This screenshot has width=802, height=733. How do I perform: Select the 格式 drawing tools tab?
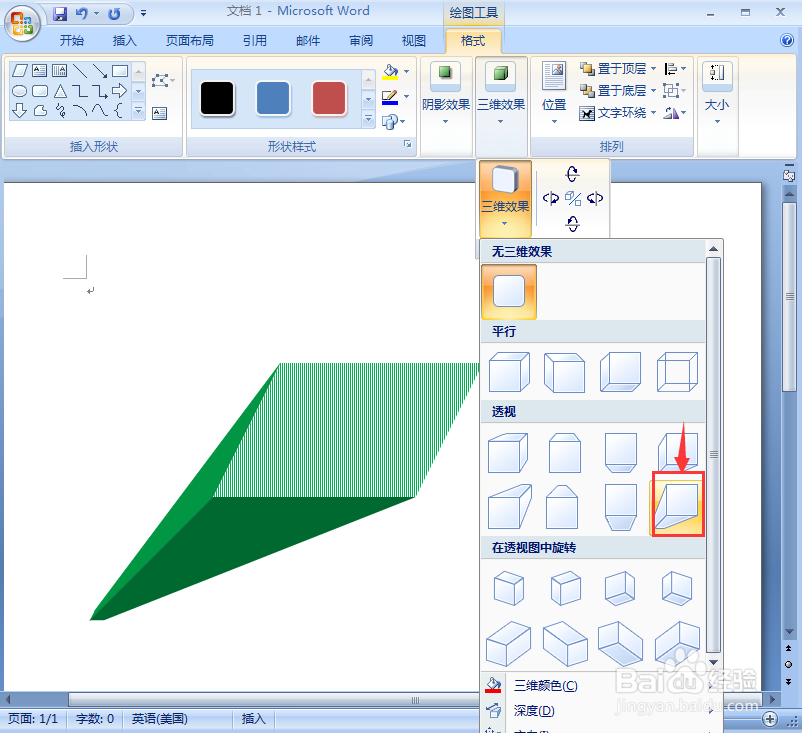coord(473,40)
